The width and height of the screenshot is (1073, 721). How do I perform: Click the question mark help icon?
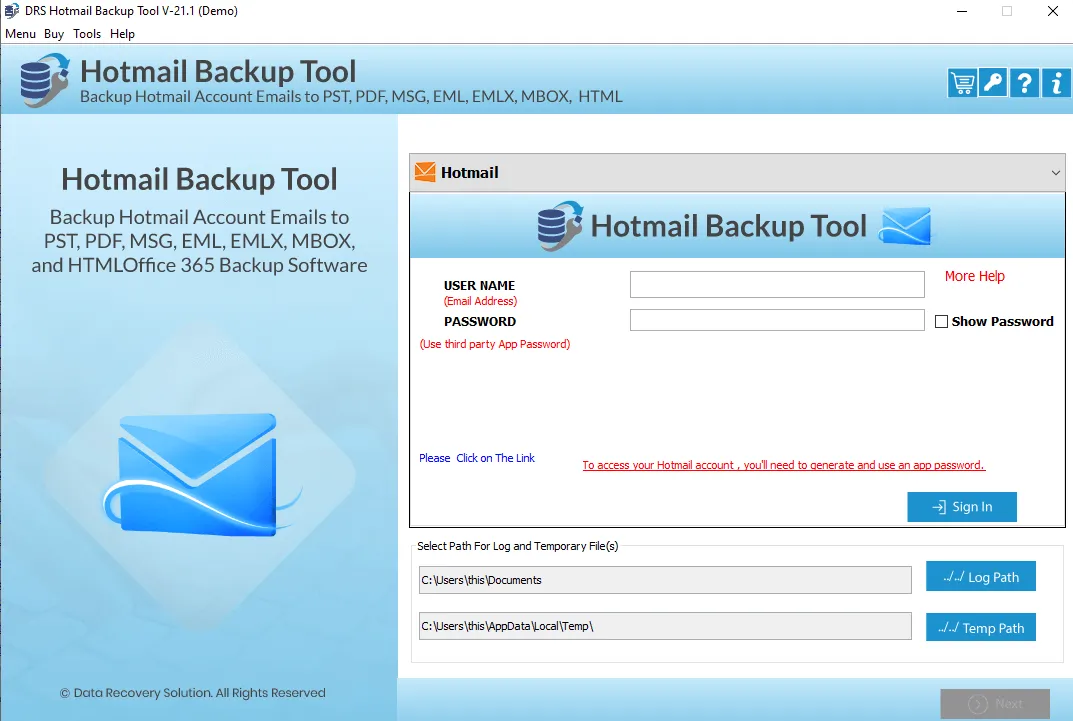pos(1024,83)
